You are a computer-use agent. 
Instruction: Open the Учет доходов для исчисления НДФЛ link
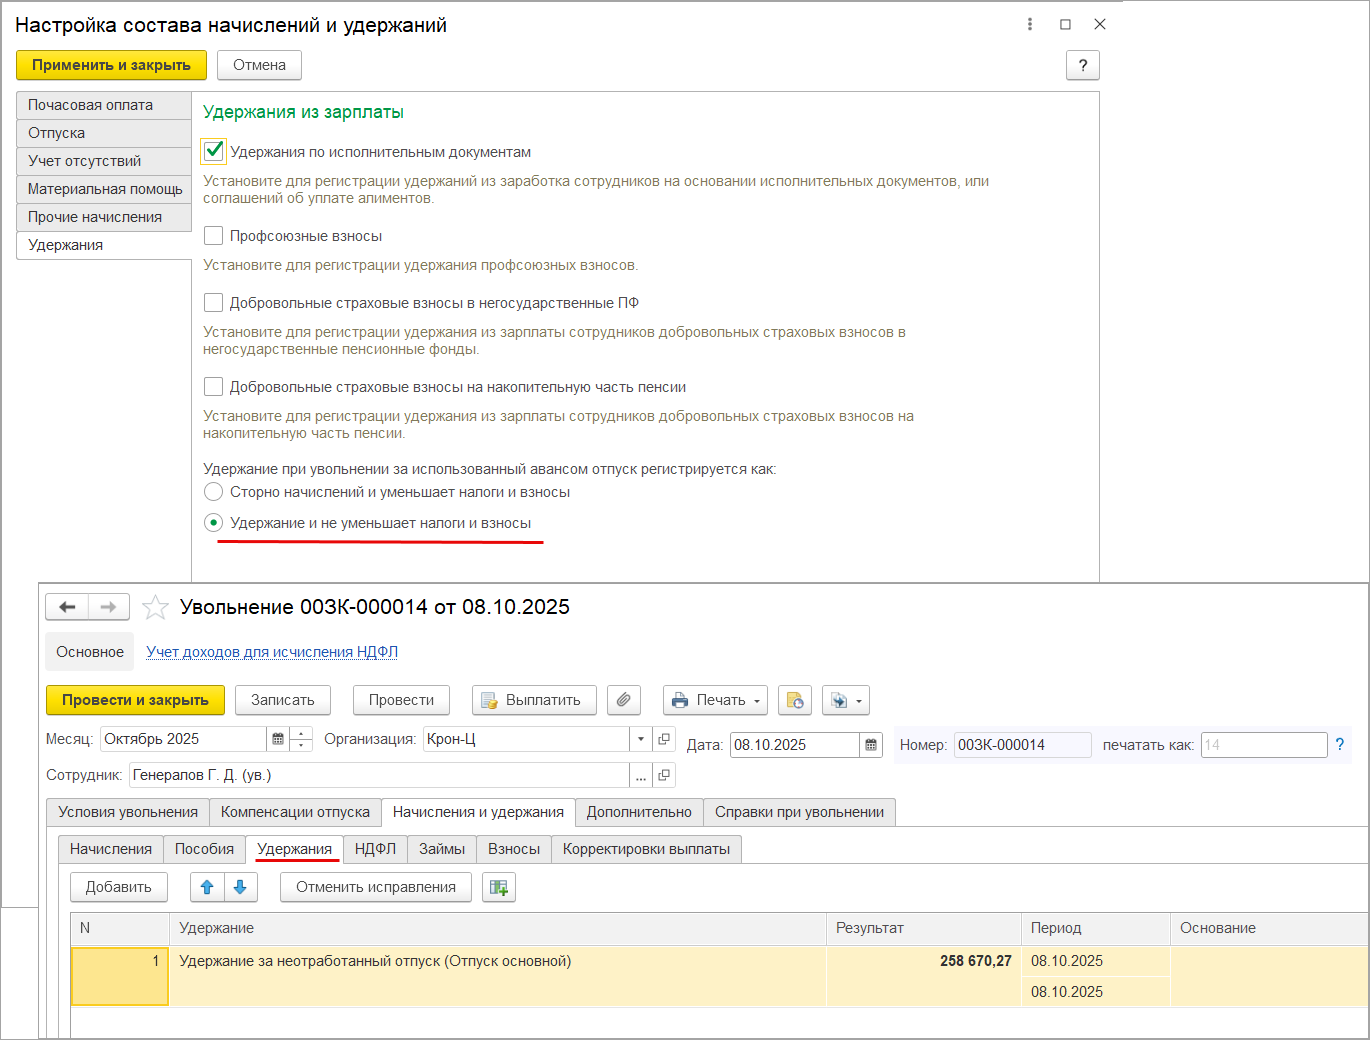tap(272, 652)
